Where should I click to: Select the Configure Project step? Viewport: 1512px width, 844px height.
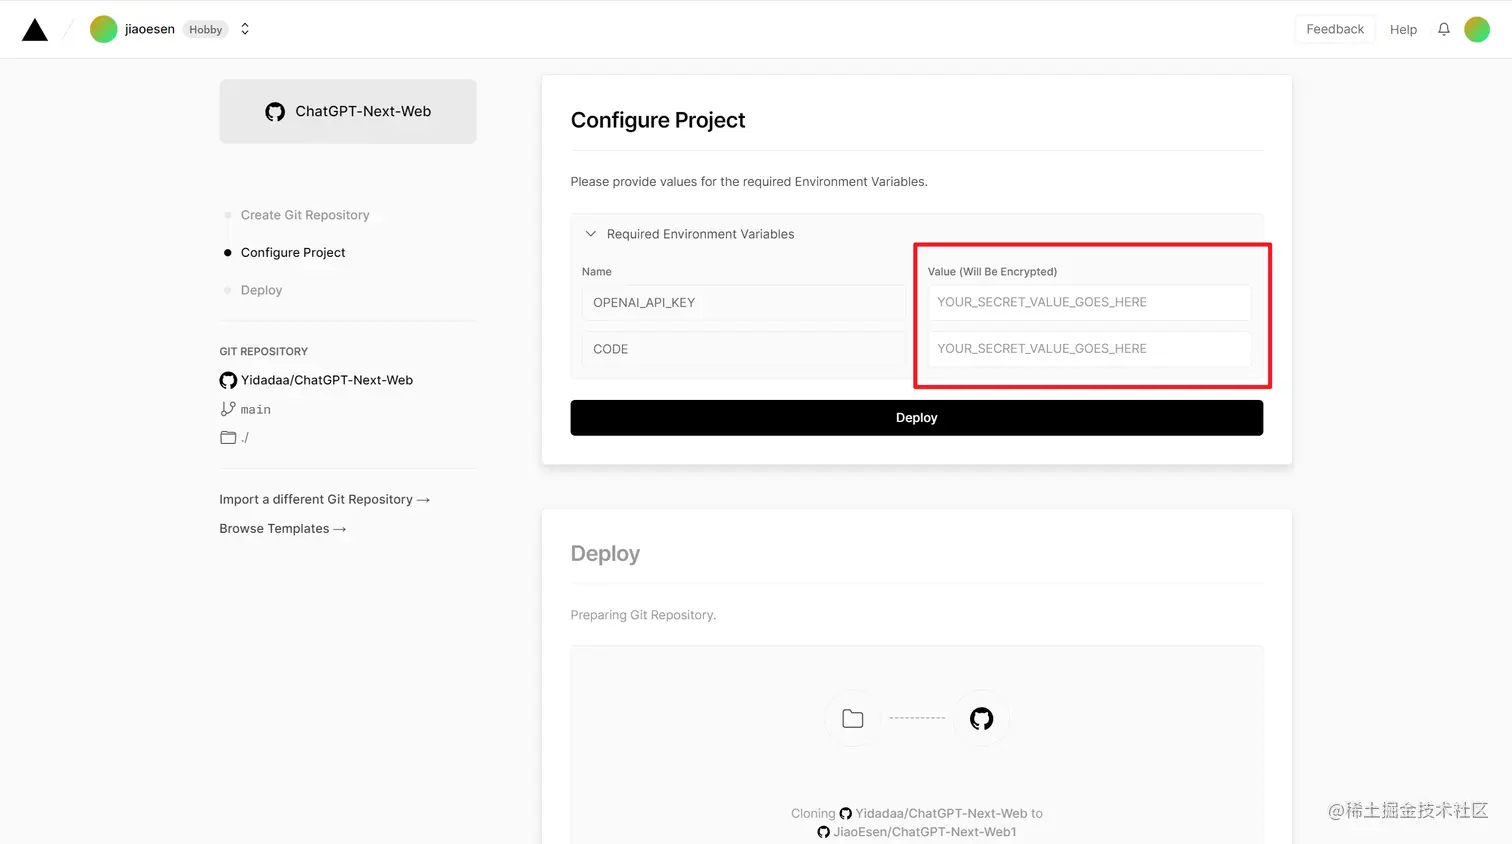pyautogui.click(x=293, y=252)
